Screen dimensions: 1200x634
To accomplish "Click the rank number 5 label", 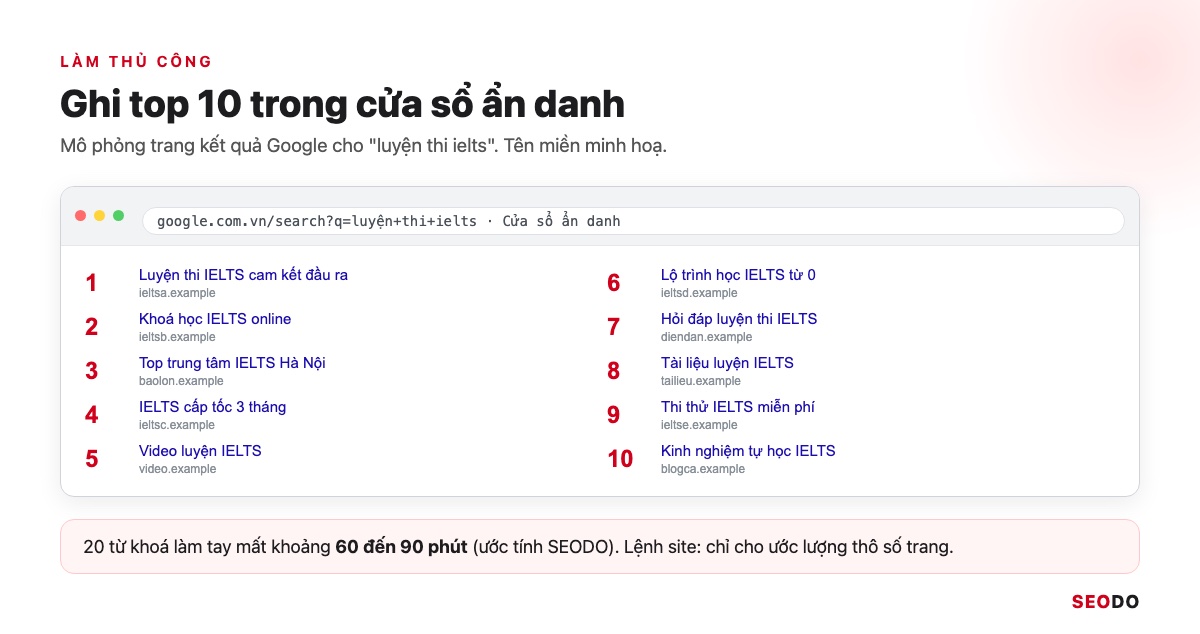I will 91,459.
